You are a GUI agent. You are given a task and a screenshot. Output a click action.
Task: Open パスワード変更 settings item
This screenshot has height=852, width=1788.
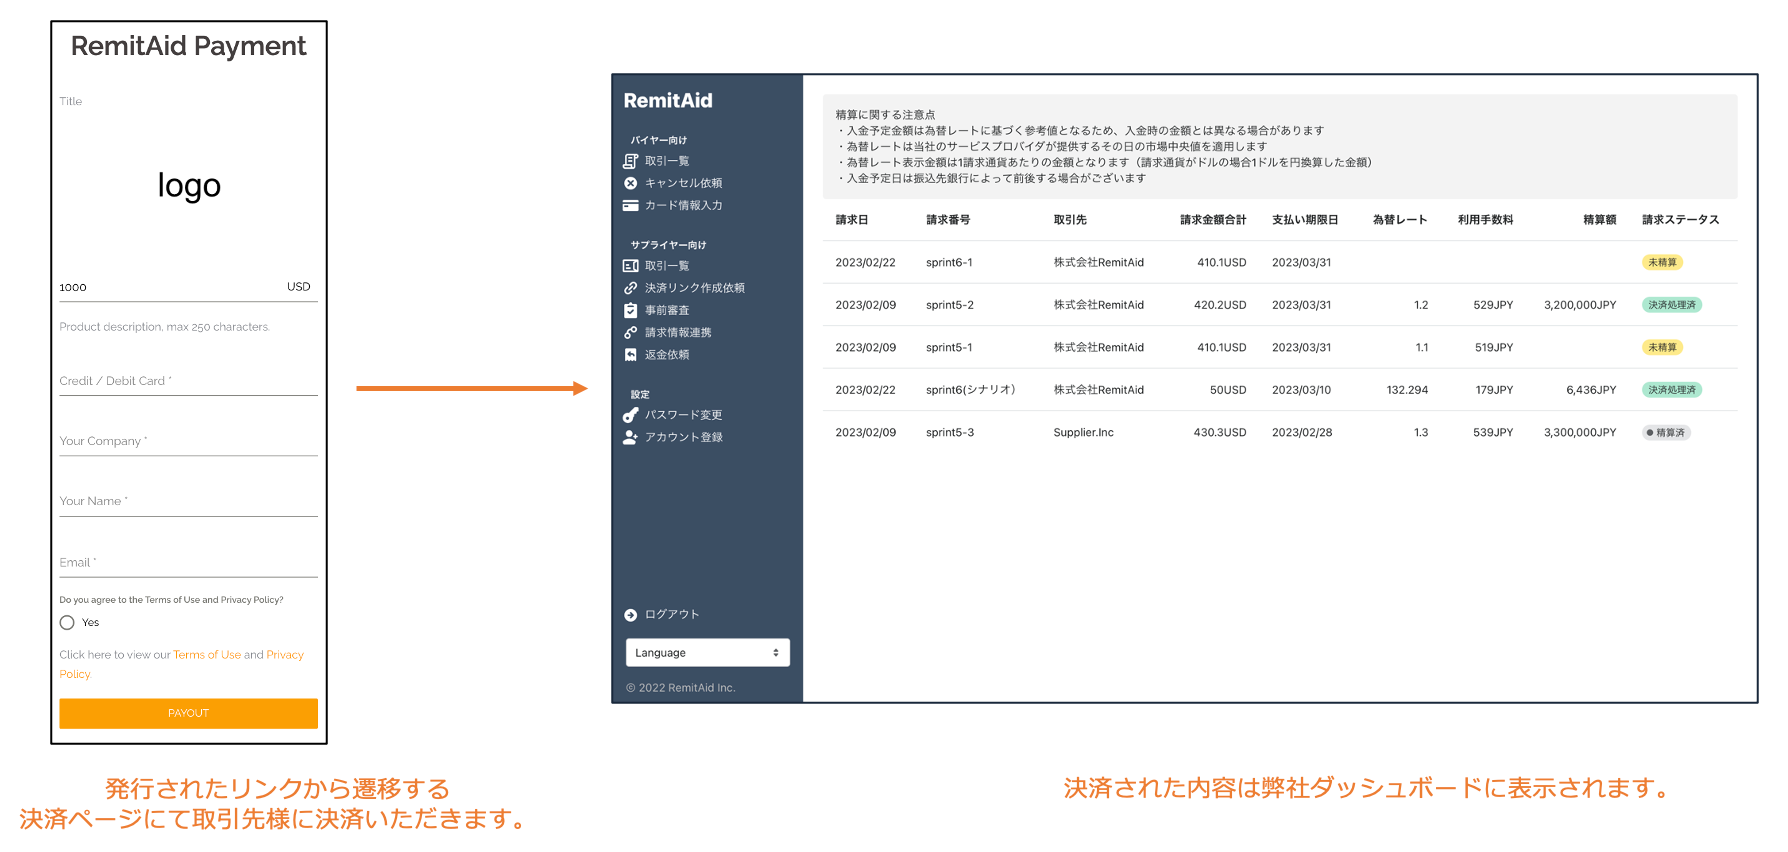click(x=683, y=415)
